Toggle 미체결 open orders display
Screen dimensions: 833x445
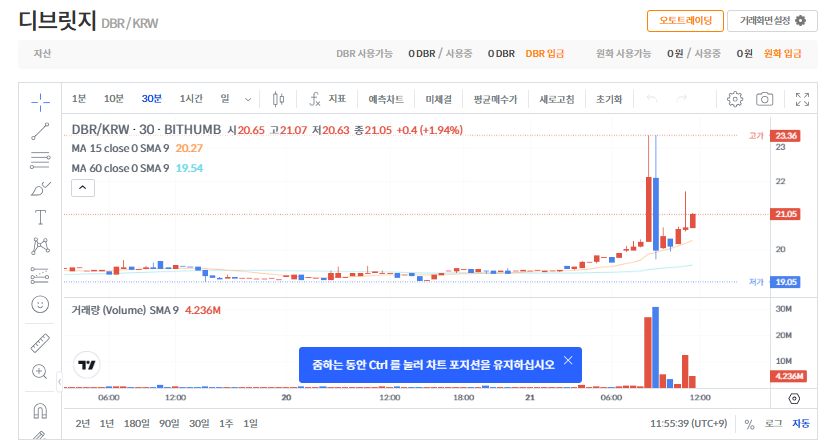(438, 99)
